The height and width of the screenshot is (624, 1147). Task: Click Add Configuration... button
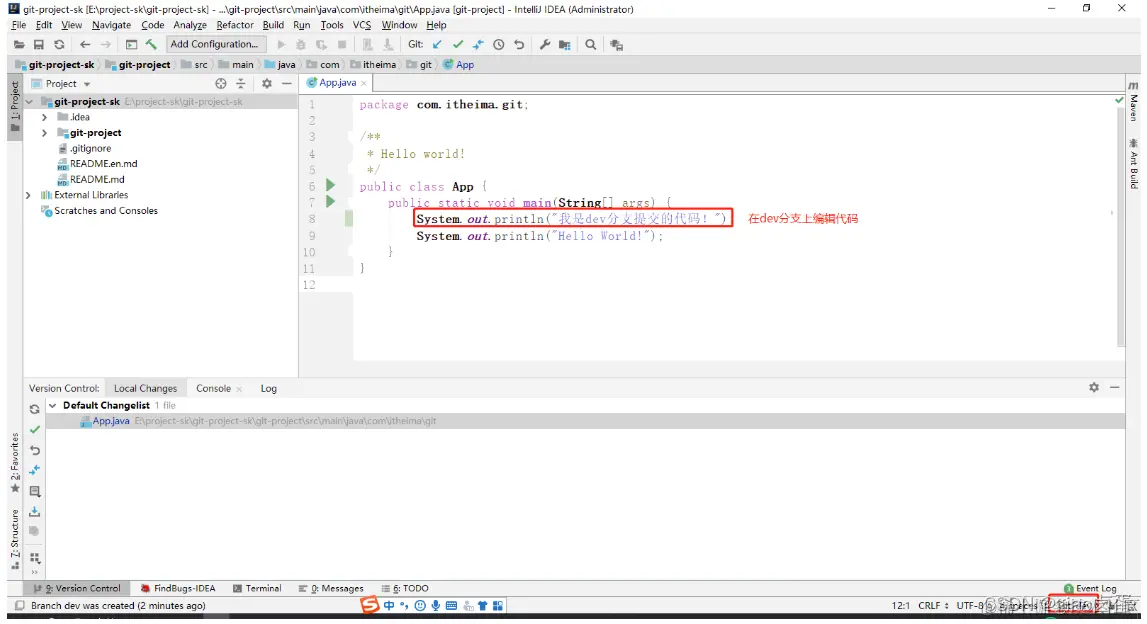tap(214, 44)
